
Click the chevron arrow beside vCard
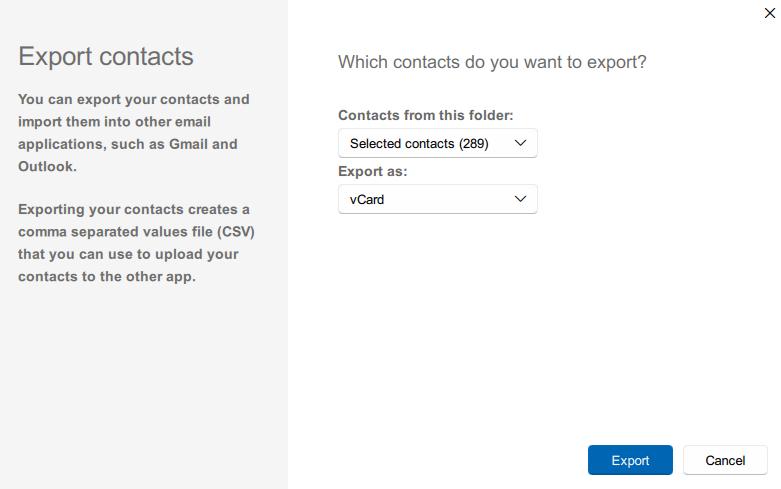[x=520, y=199]
